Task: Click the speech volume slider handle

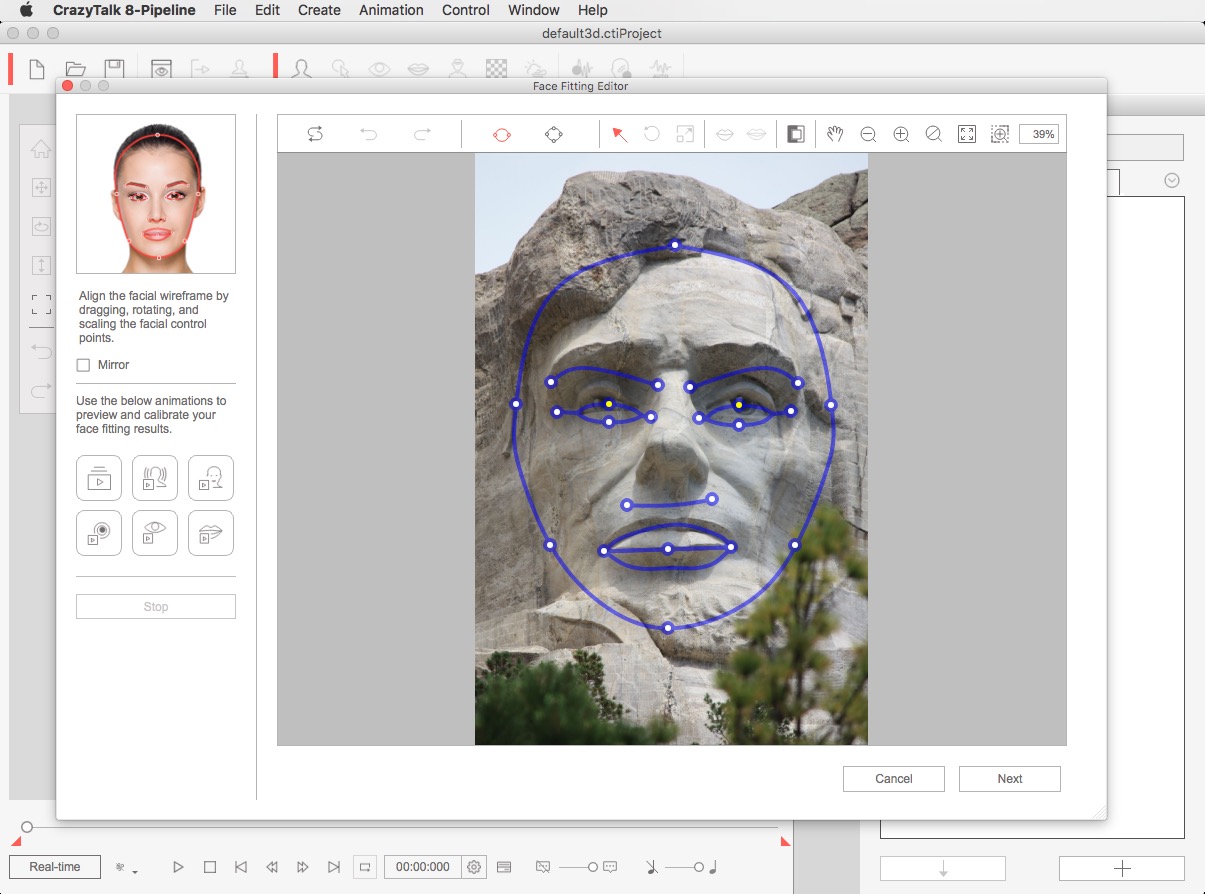Action: pyautogui.click(x=593, y=867)
